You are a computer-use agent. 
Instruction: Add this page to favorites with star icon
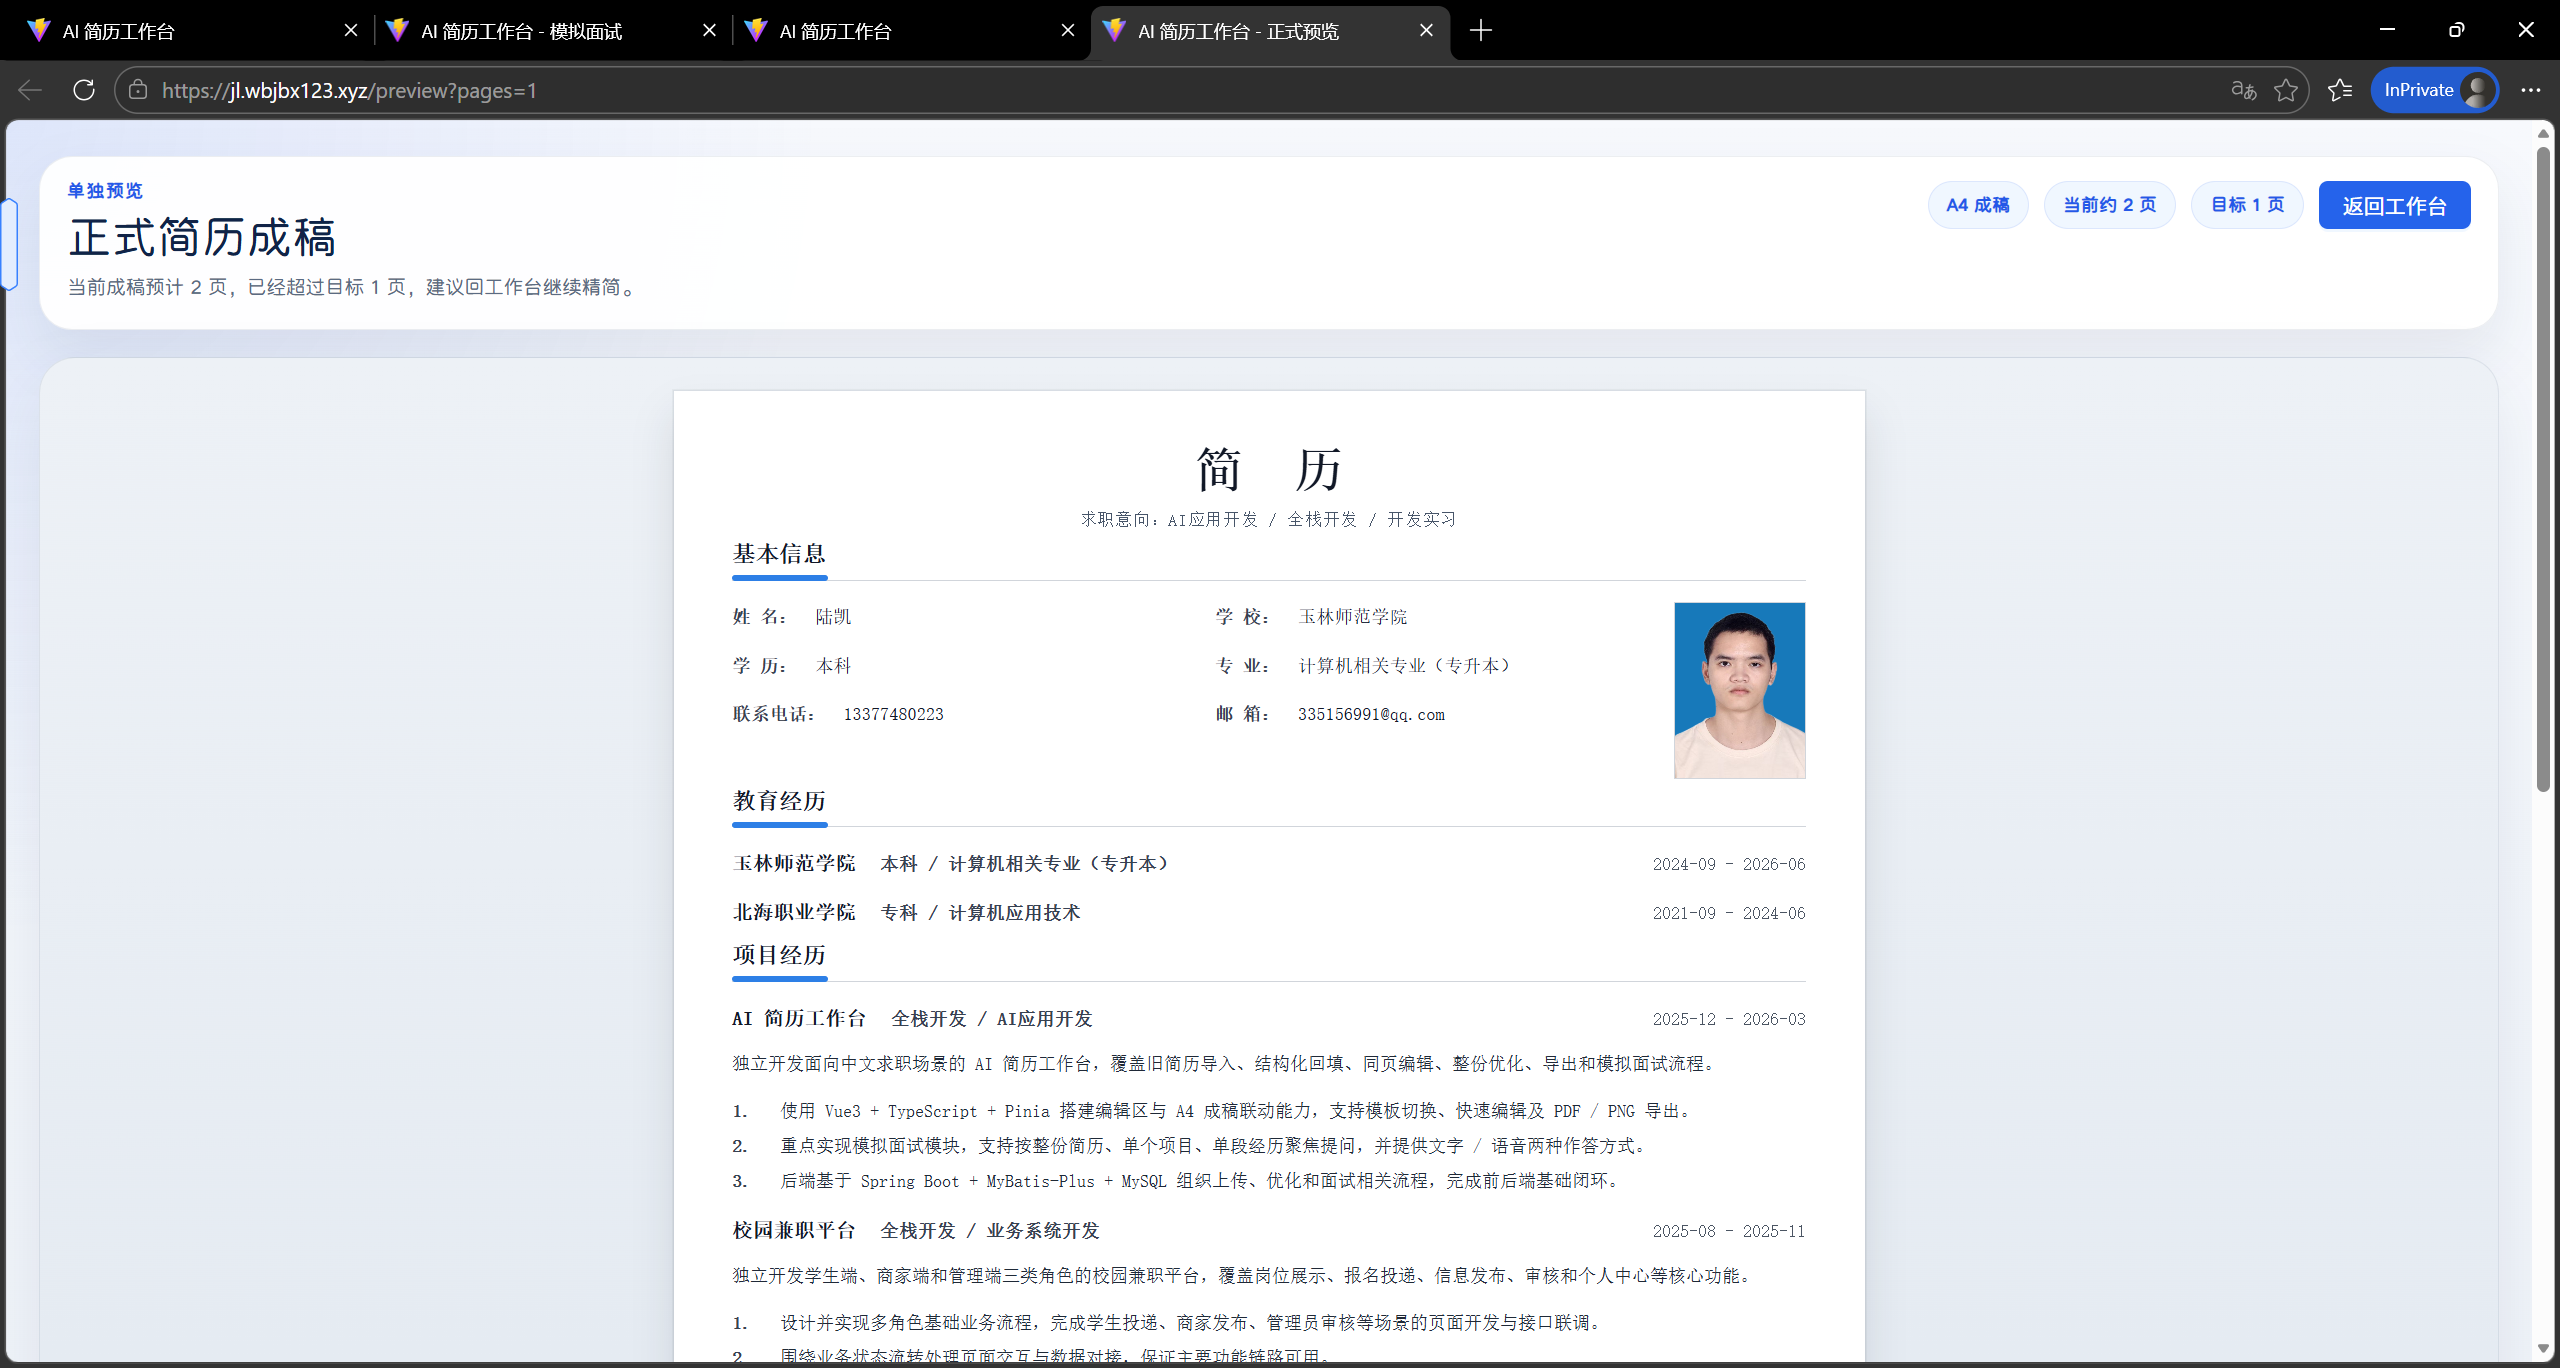pyautogui.click(x=2287, y=90)
